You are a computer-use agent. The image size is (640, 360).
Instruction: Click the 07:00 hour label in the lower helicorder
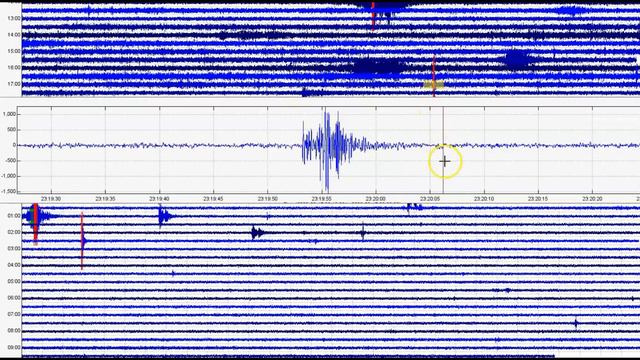pos(14,314)
